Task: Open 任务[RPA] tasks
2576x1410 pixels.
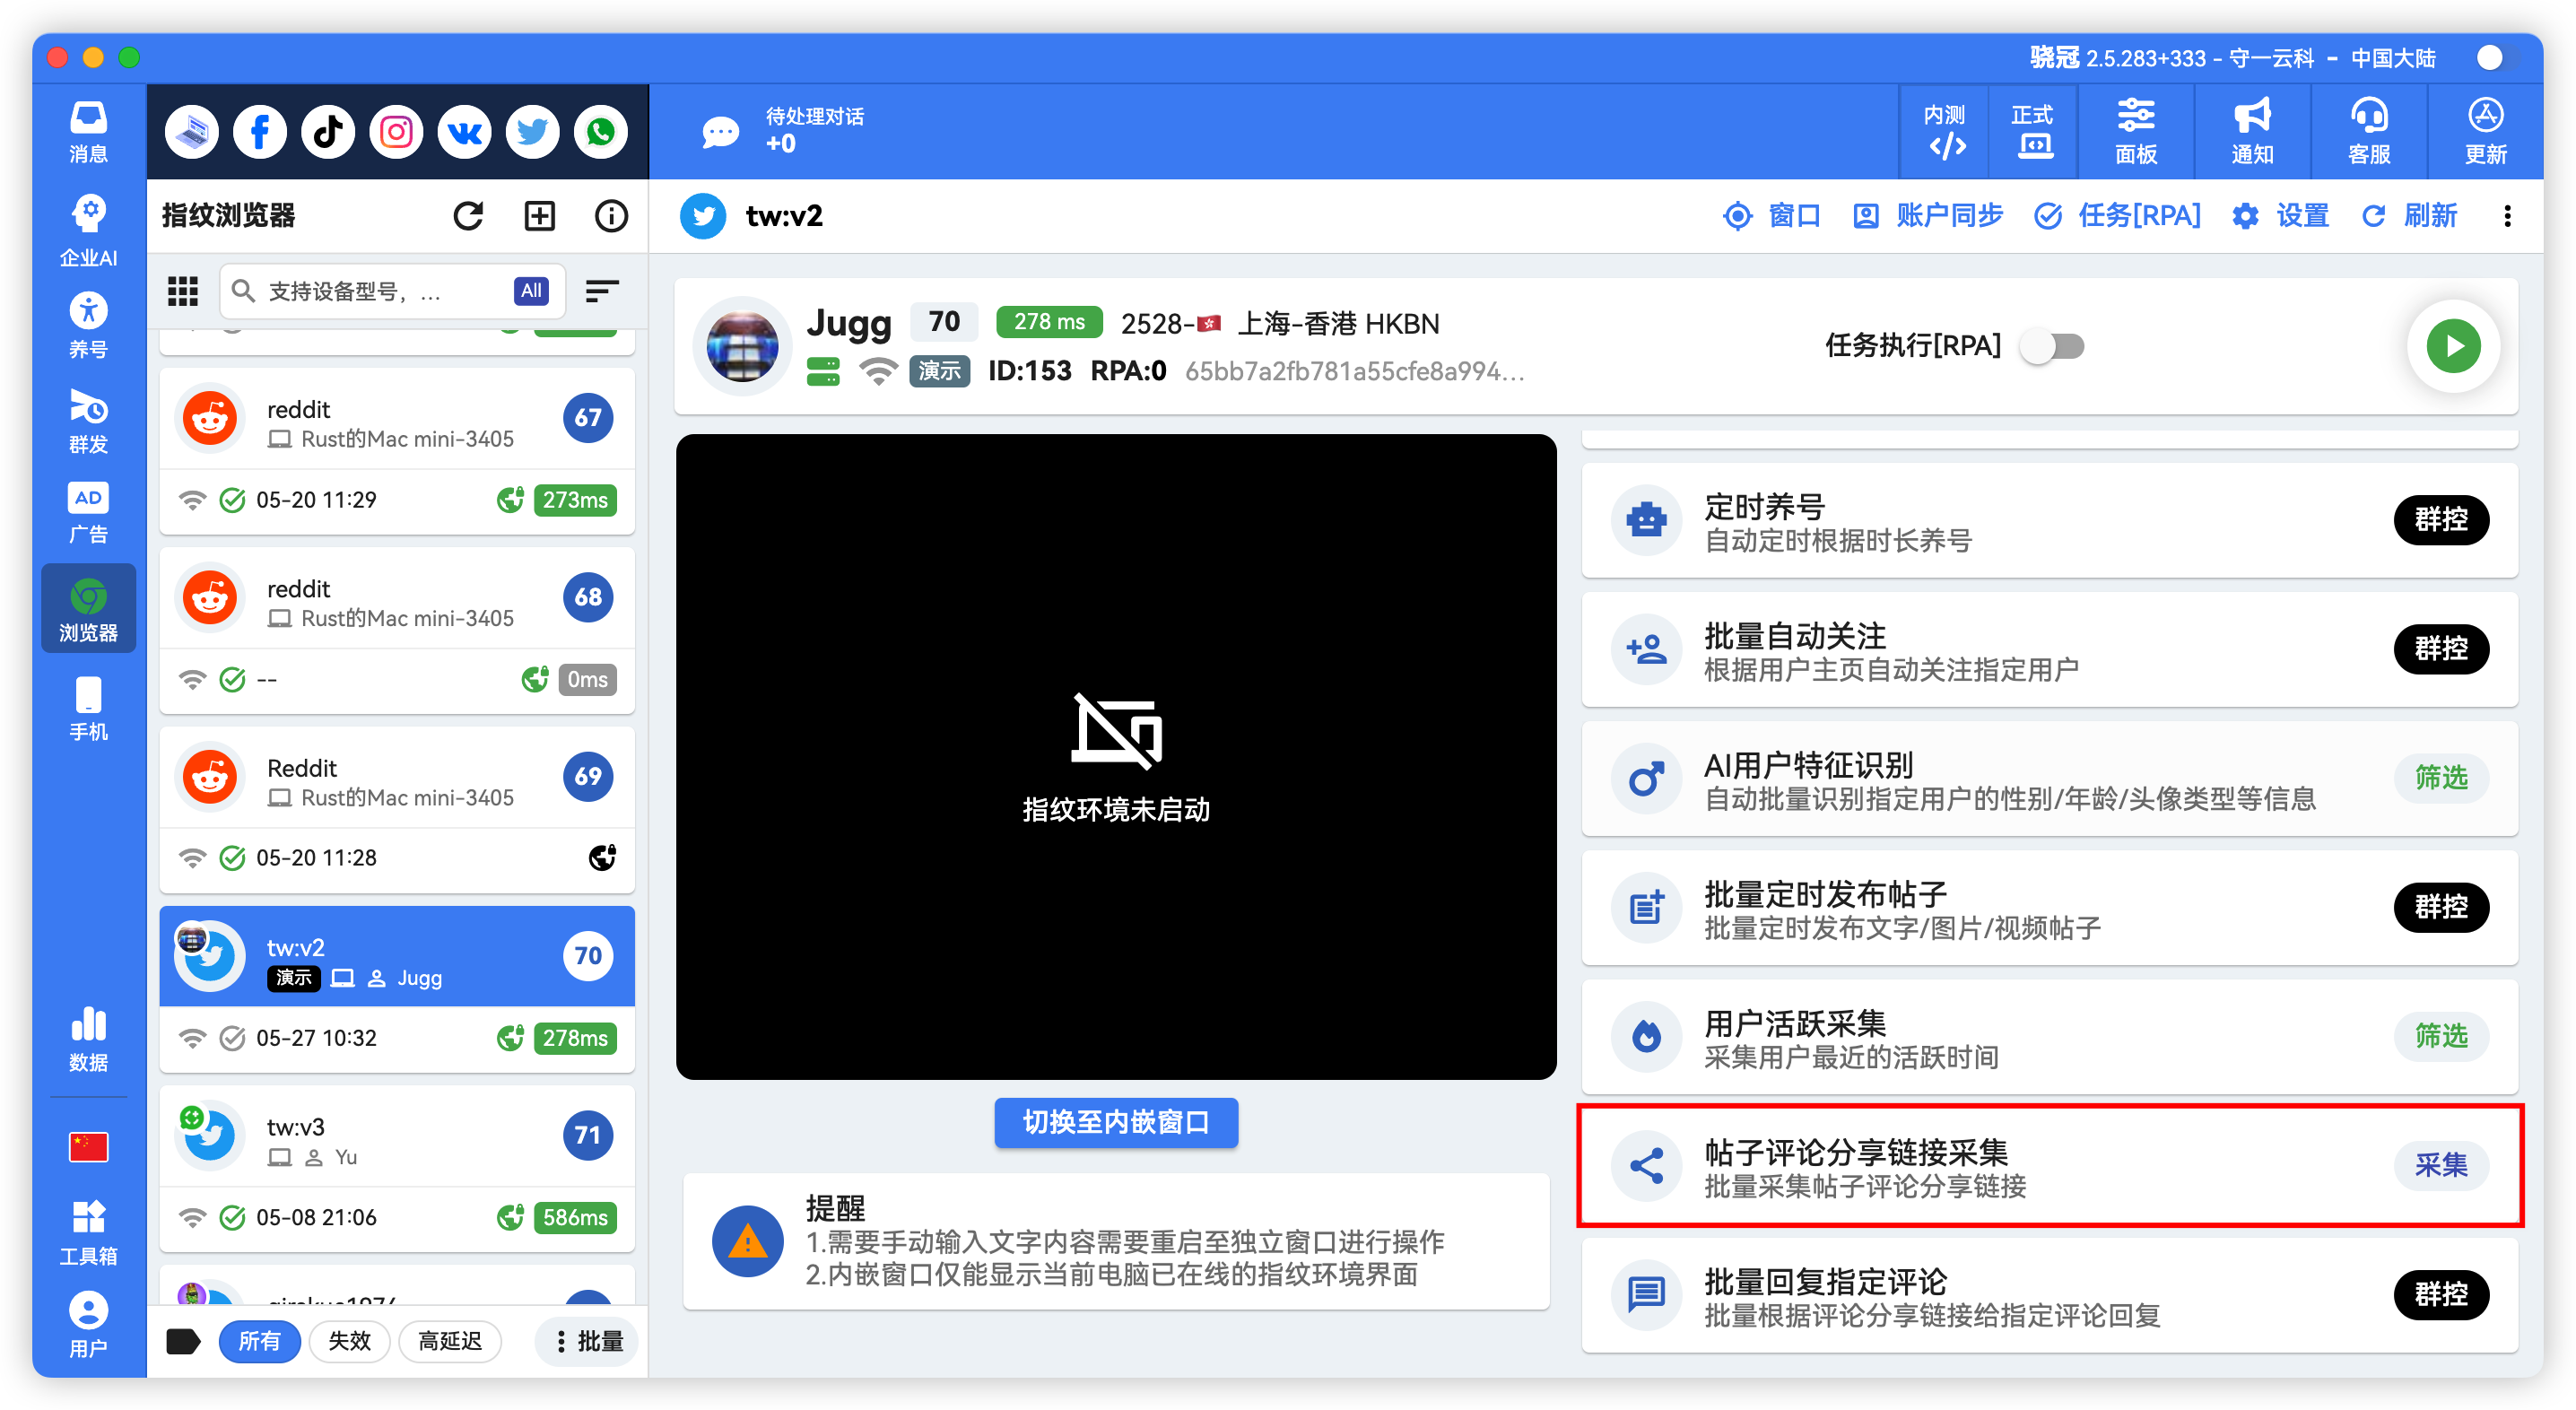Action: (2118, 216)
